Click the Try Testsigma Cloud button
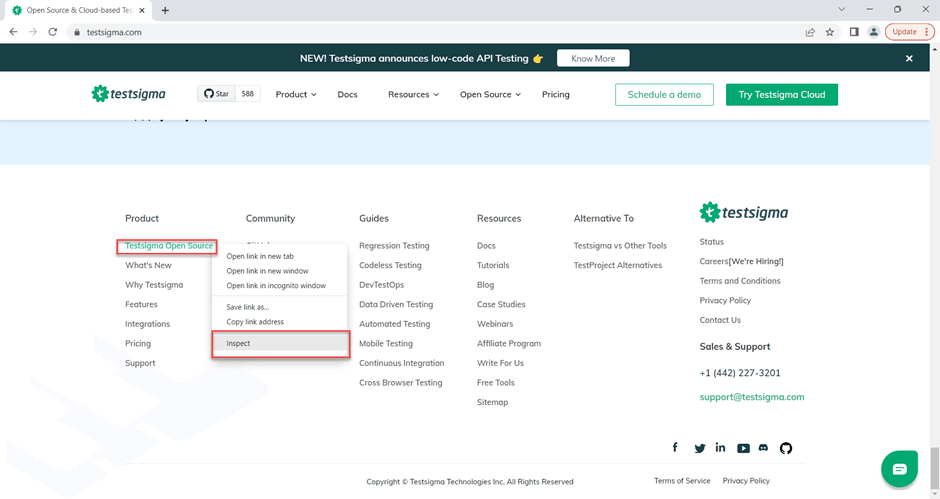This screenshot has height=499, width=940. coord(782,94)
